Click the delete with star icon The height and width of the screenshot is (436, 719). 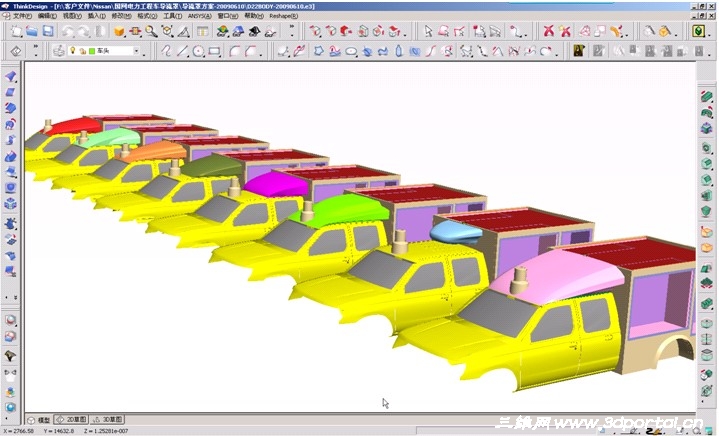point(565,31)
